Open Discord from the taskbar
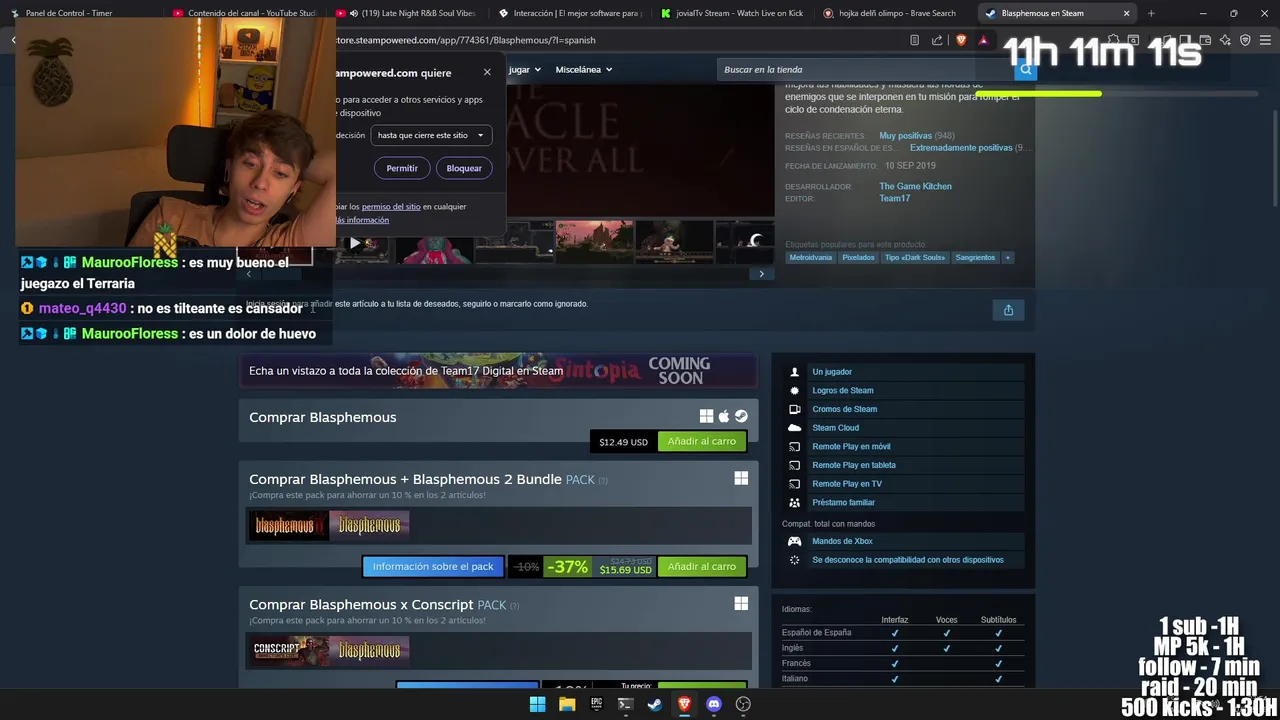Screen dimensions: 1280x720 tap(713, 704)
